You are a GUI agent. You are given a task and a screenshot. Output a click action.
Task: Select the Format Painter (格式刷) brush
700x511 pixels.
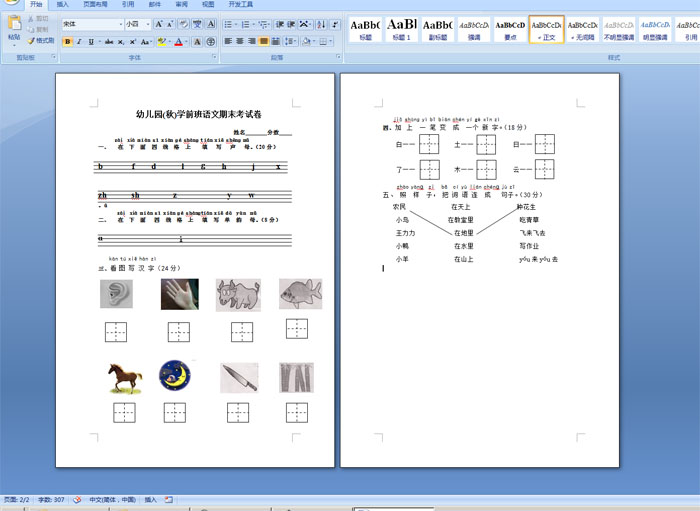(x=41, y=41)
